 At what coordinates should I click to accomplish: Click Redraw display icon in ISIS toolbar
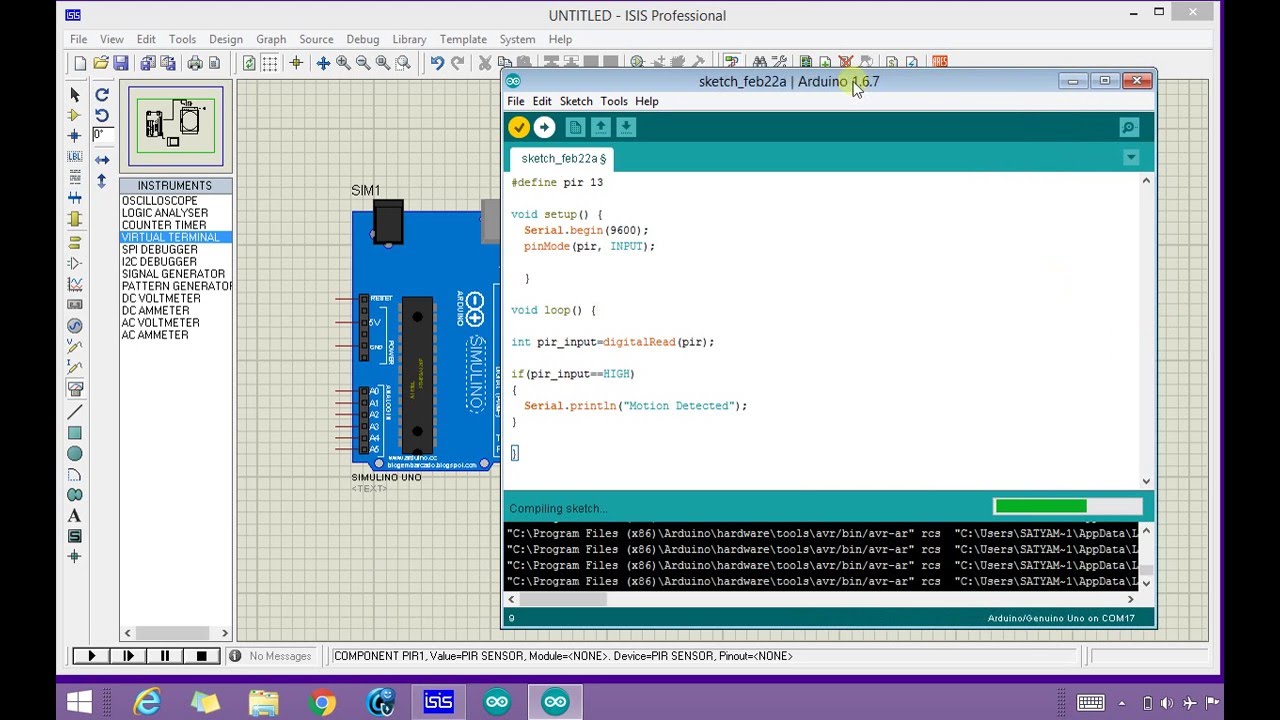click(x=249, y=63)
